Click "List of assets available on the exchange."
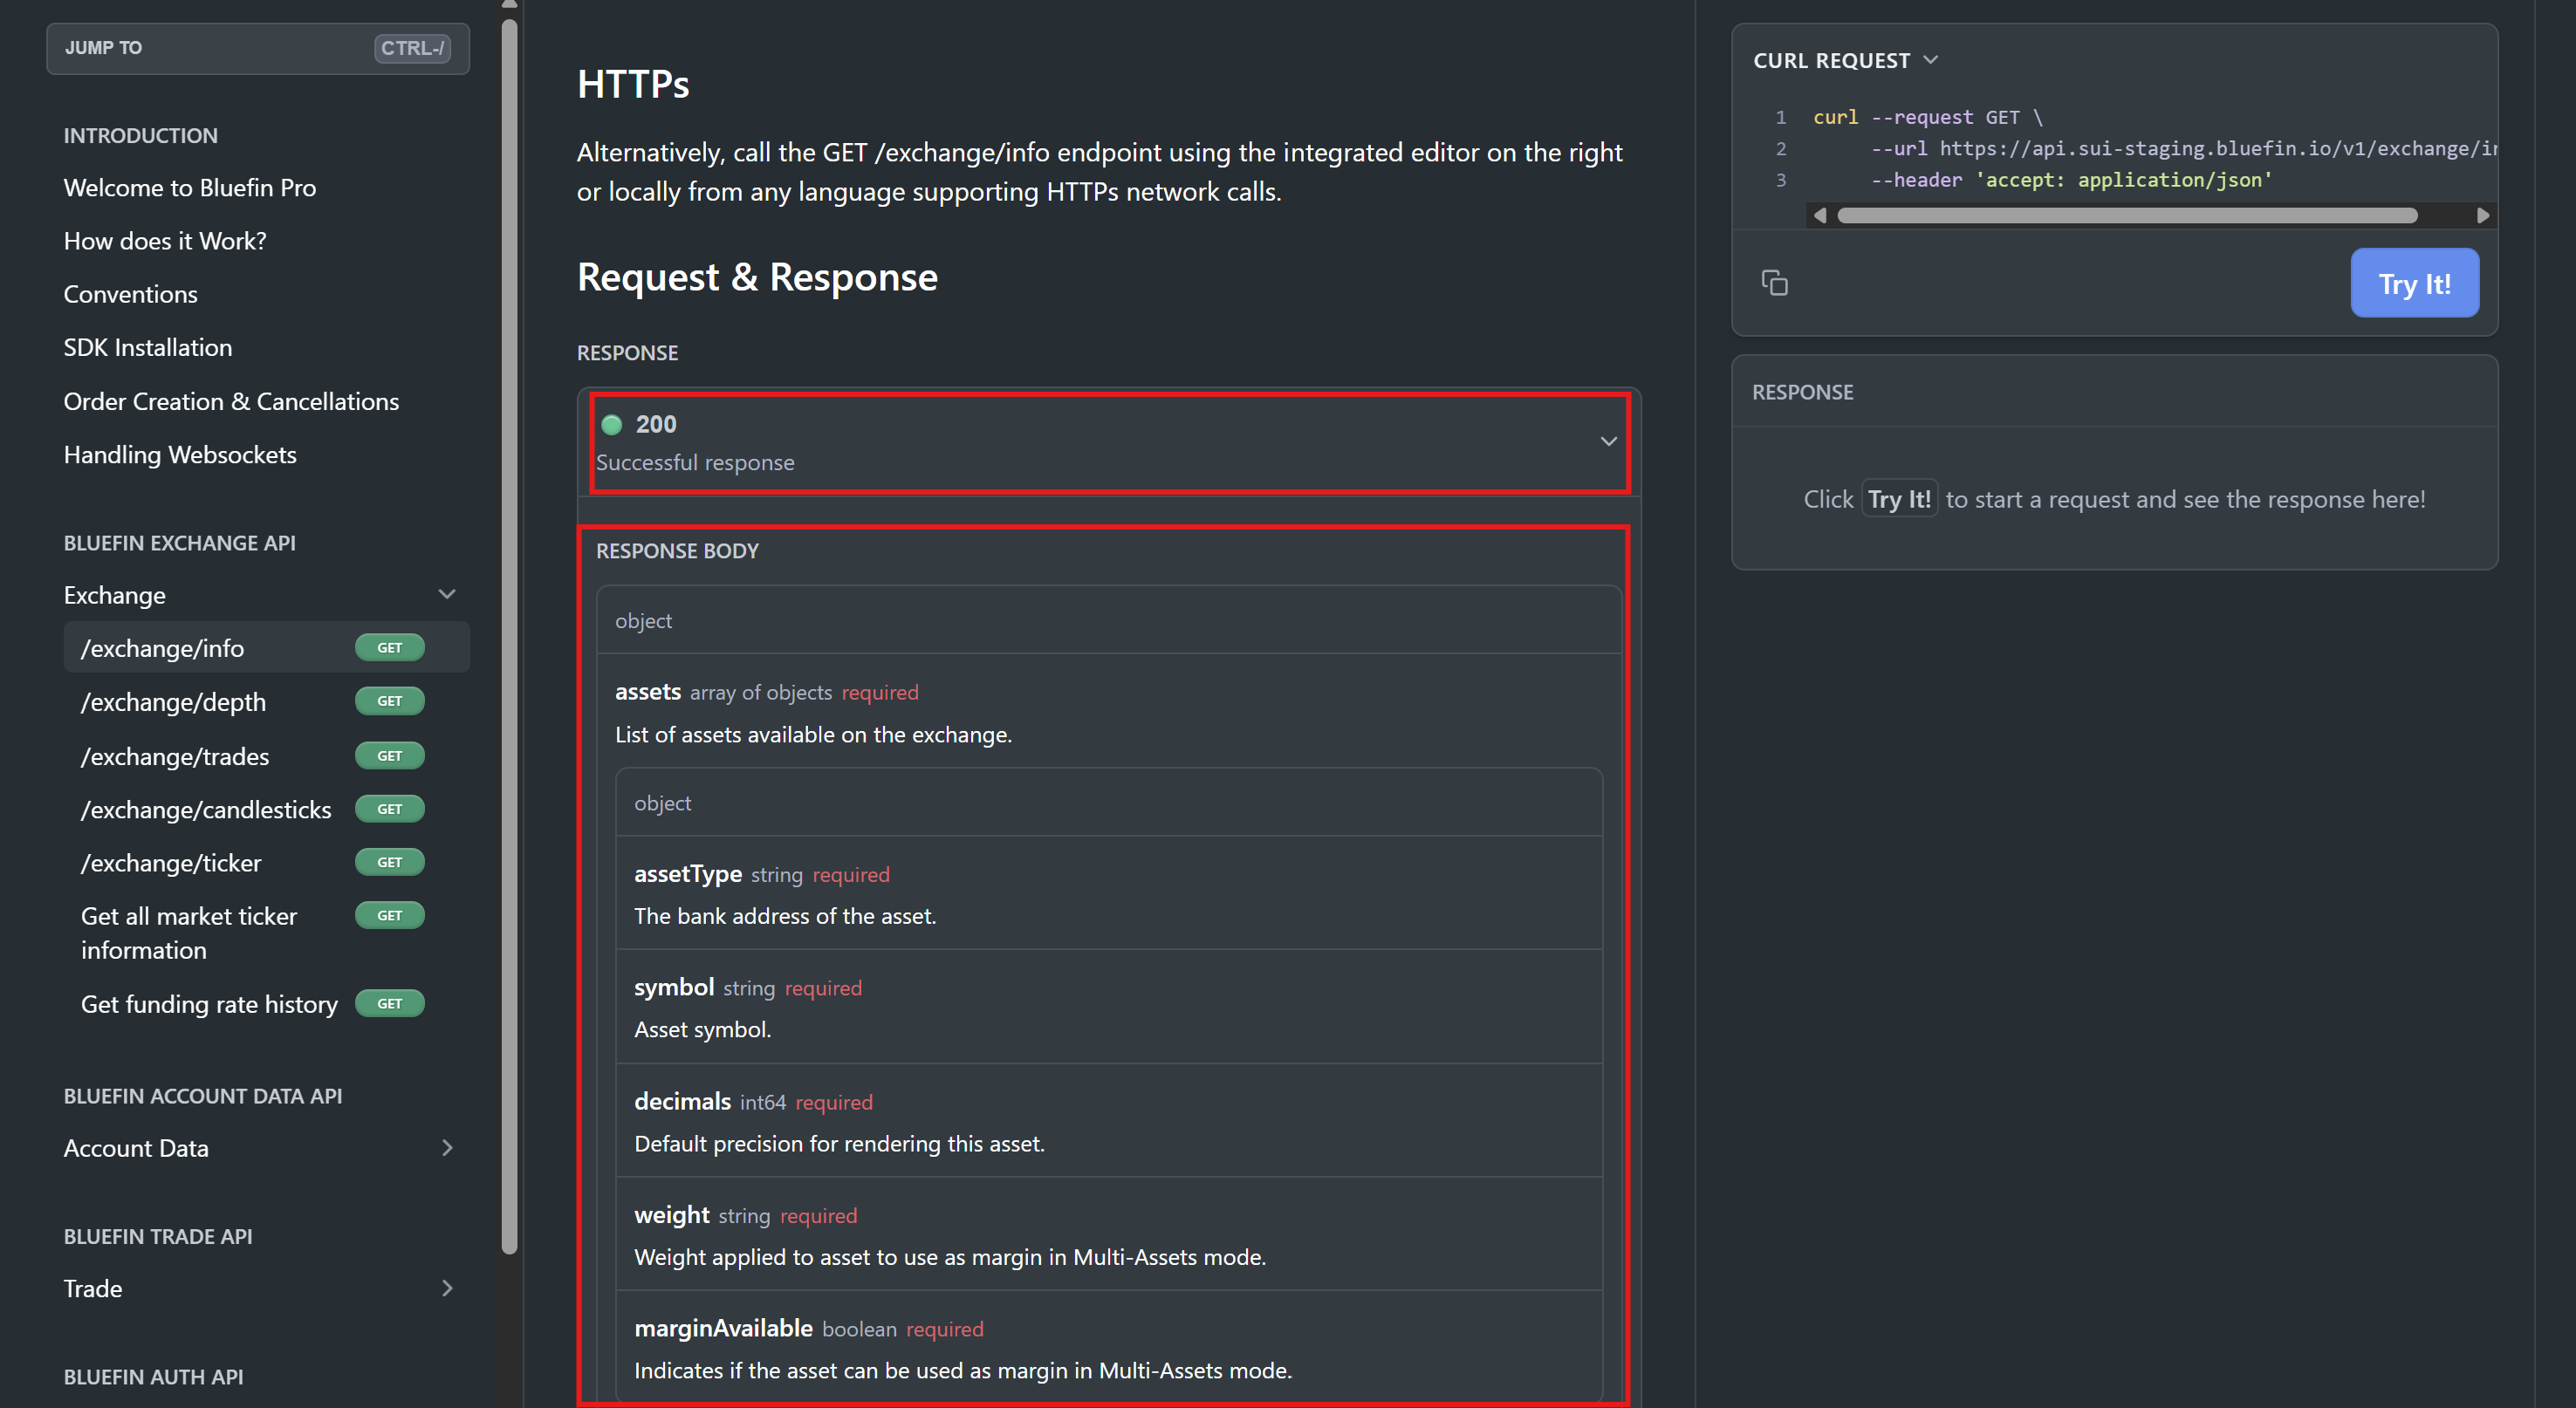2576x1408 pixels. click(813, 734)
